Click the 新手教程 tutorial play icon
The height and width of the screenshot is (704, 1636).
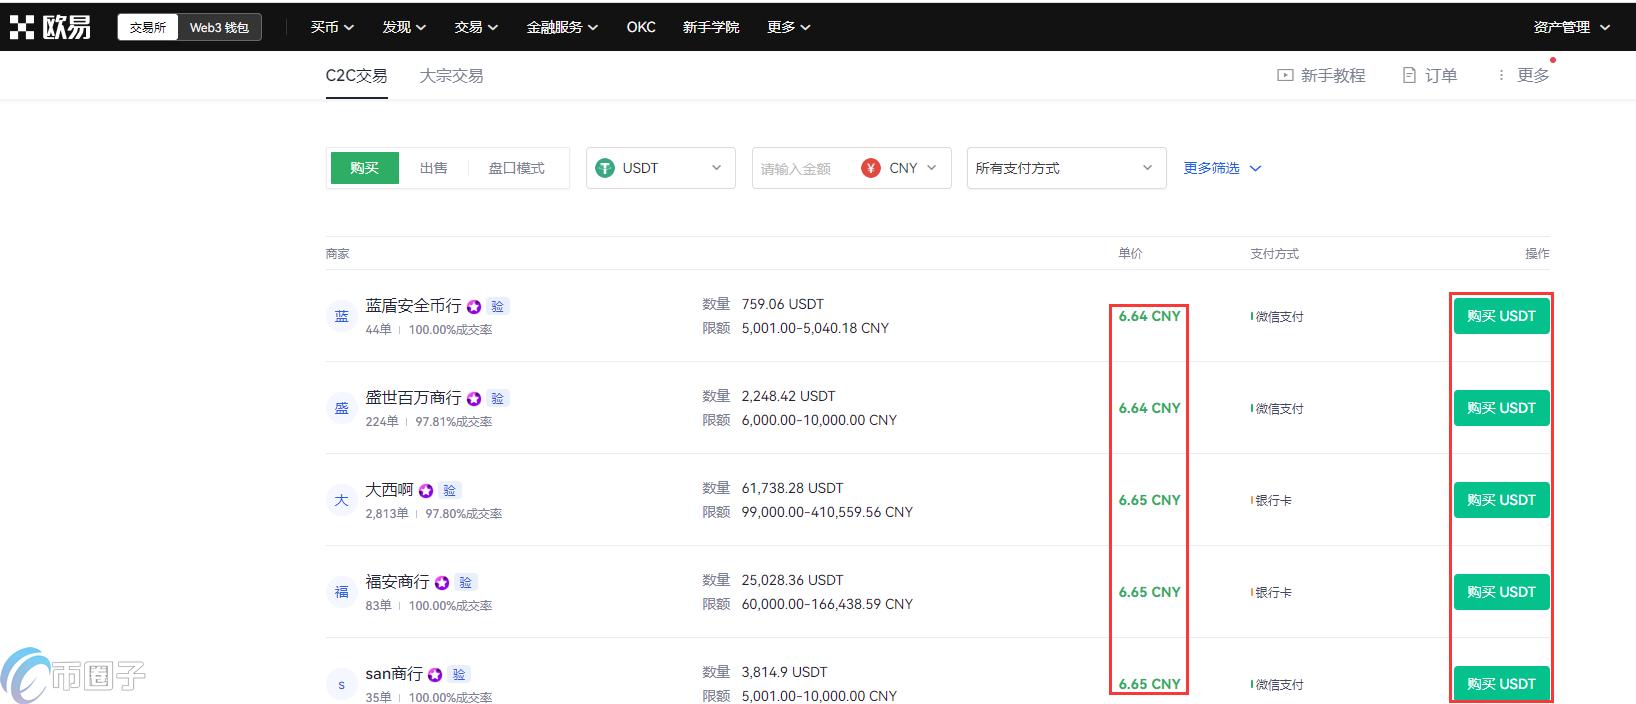(x=1285, y=75)
